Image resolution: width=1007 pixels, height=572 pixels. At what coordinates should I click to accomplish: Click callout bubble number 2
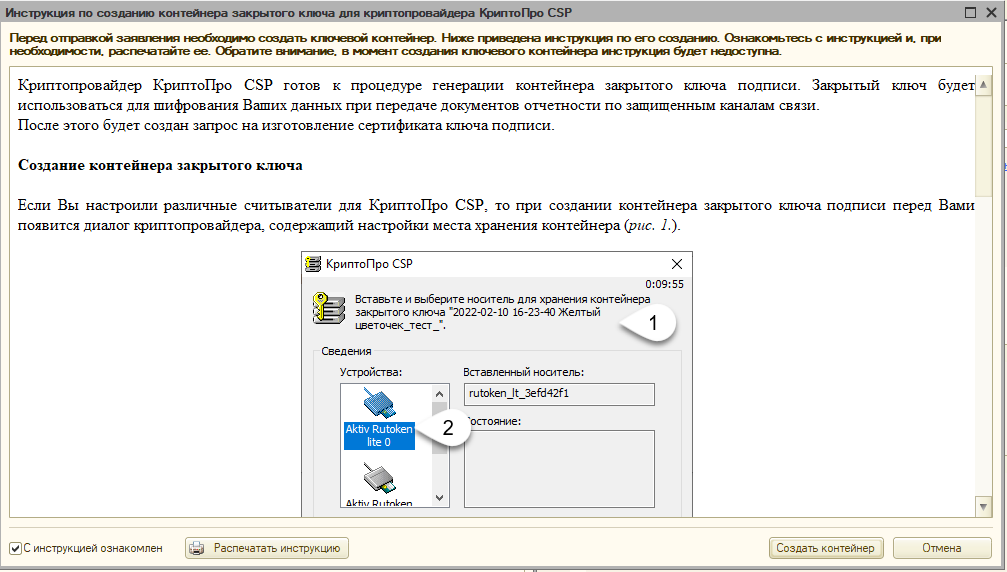(x=448, y=428)
